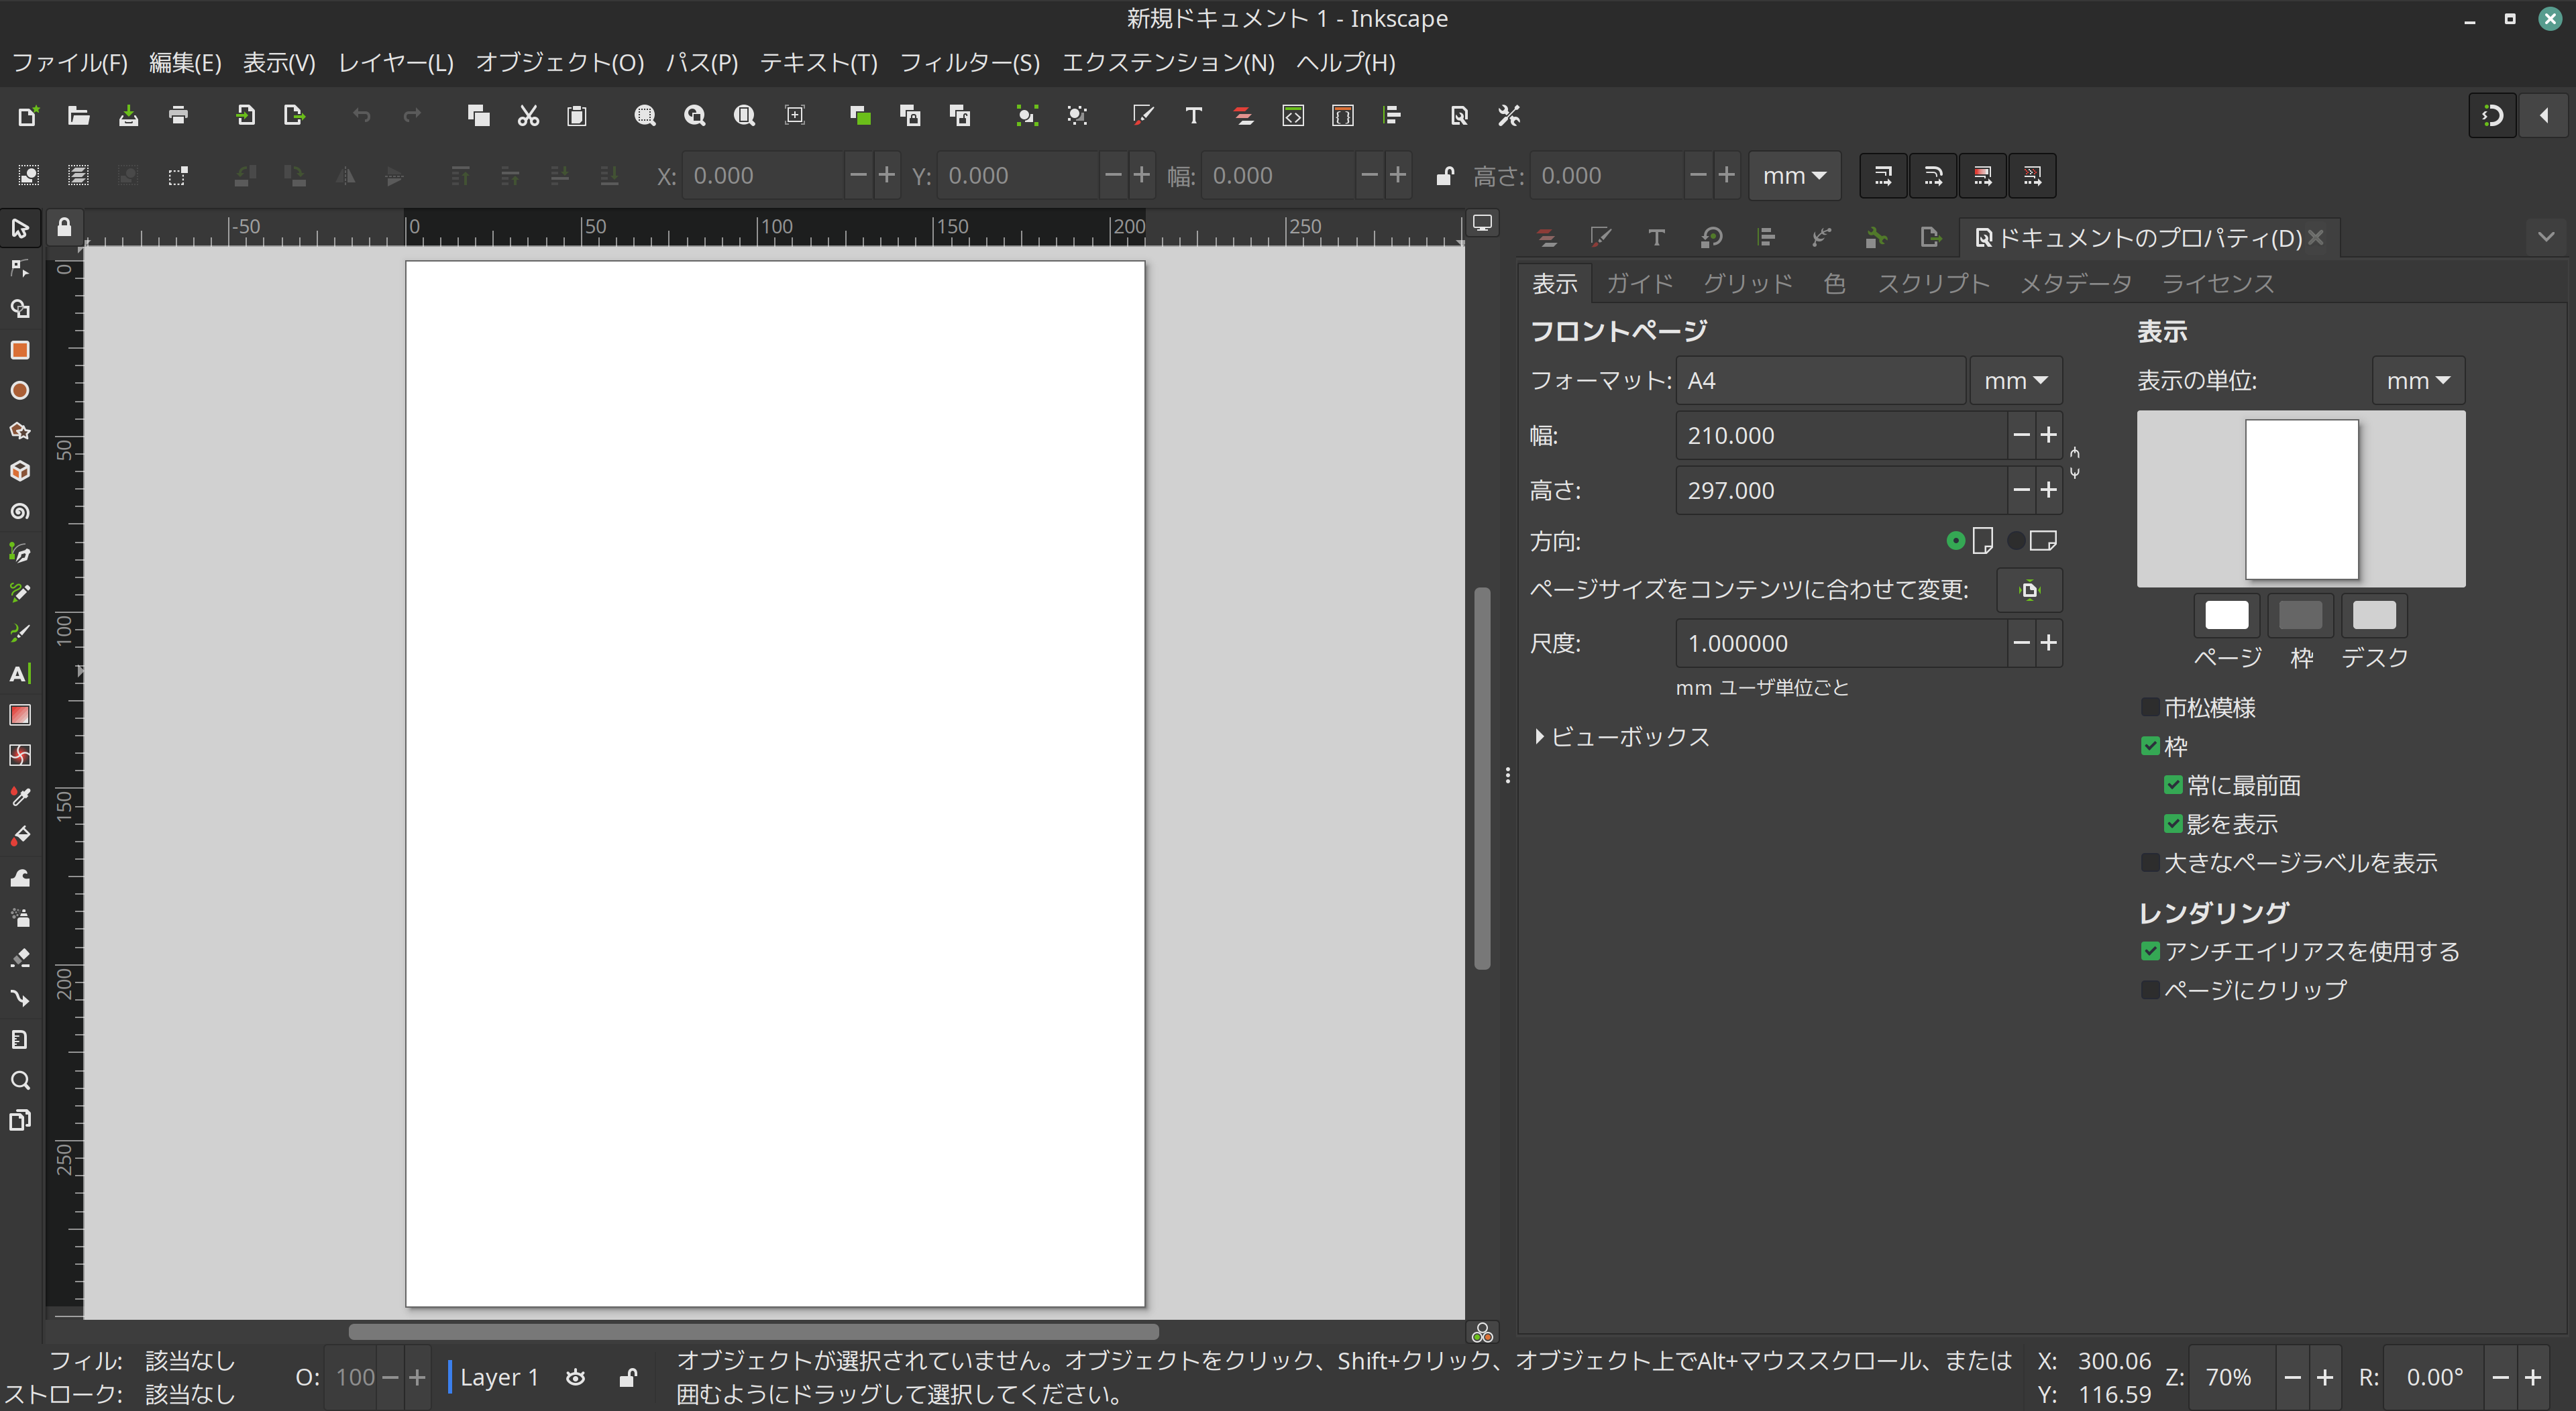Open the XML editor from the toolbar
Screen dimensions: 2576x1411
click(1292, 115)
